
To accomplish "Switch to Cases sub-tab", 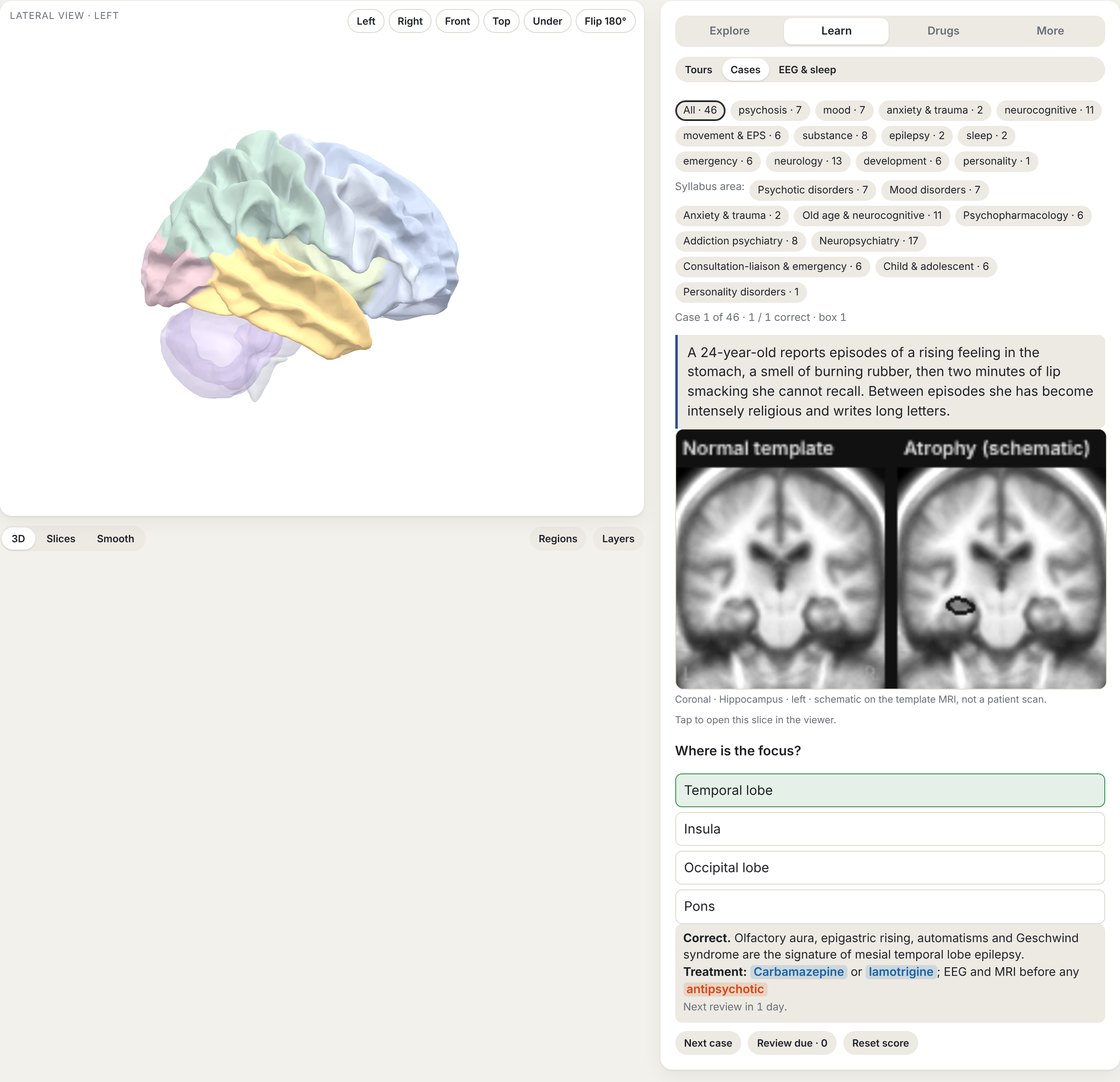I will pos(745,70).
